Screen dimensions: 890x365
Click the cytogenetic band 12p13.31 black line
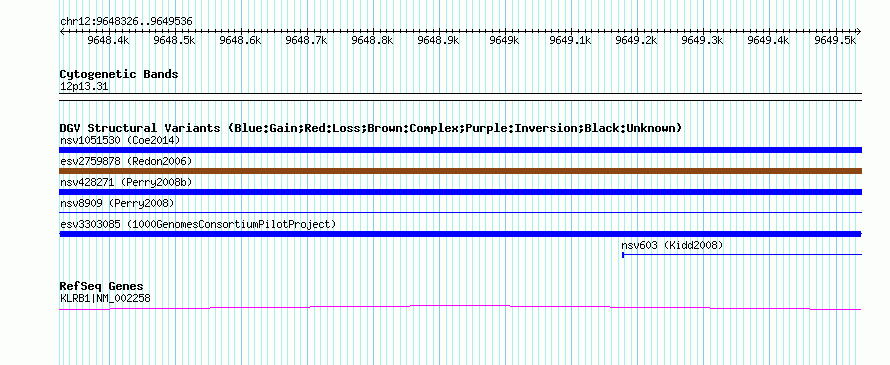coord(460,97)
